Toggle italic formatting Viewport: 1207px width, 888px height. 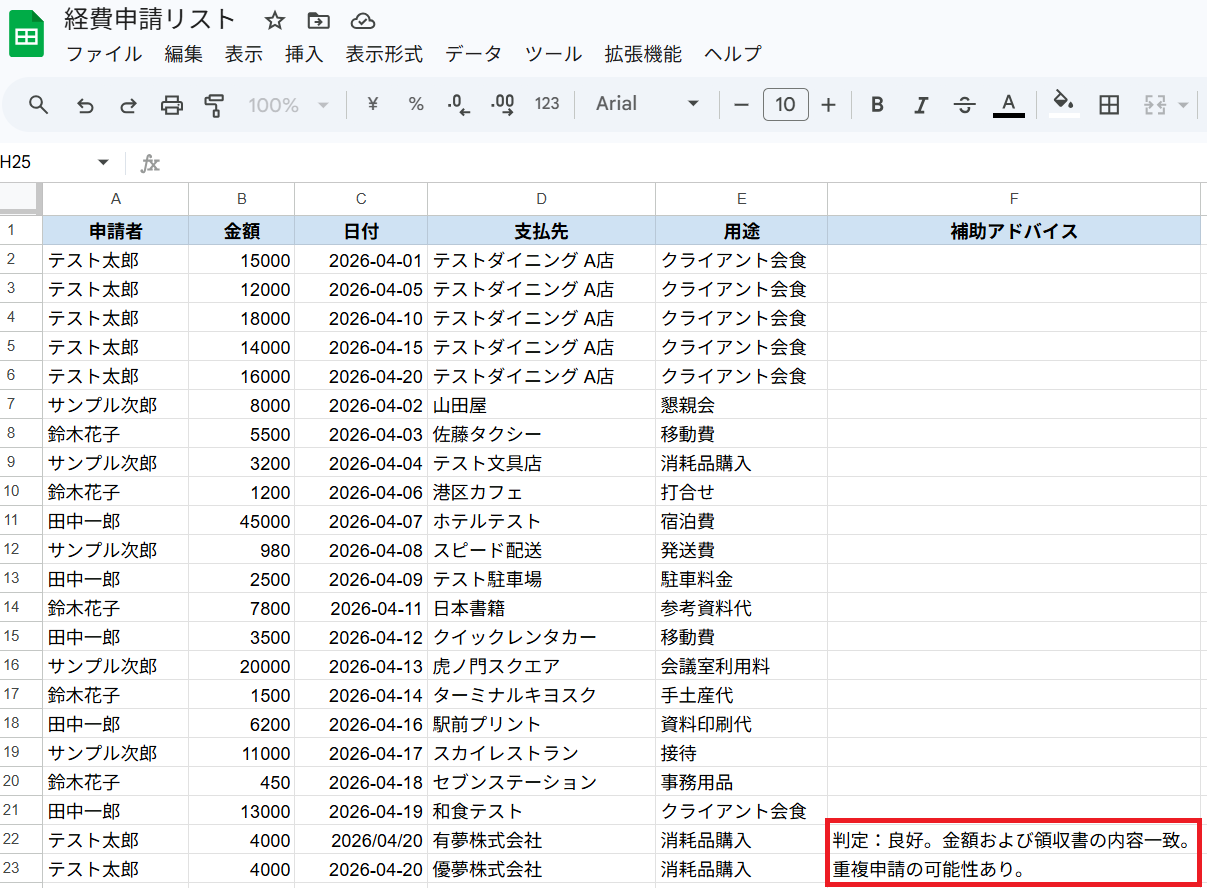pos(921,104)
